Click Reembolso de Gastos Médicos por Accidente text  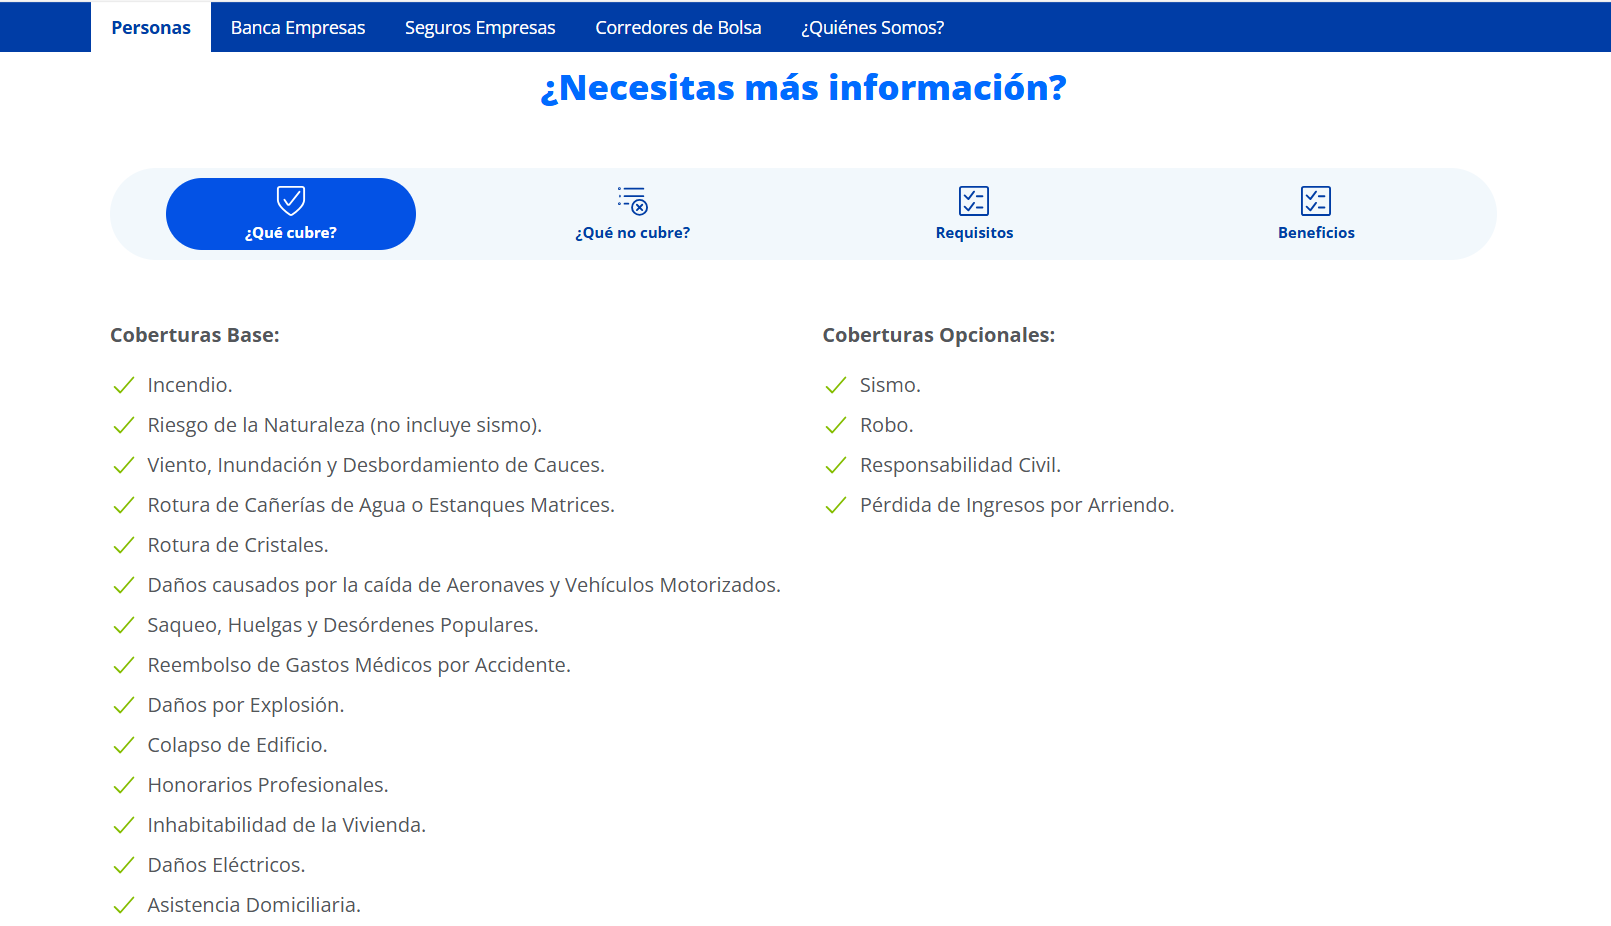359,665
